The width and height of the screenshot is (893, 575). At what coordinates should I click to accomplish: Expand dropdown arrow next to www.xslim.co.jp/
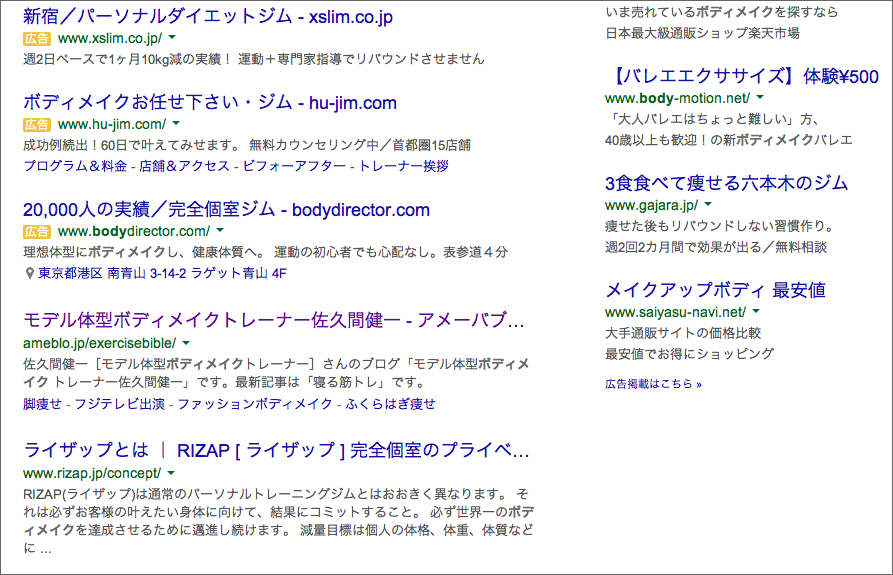[172, 38]
